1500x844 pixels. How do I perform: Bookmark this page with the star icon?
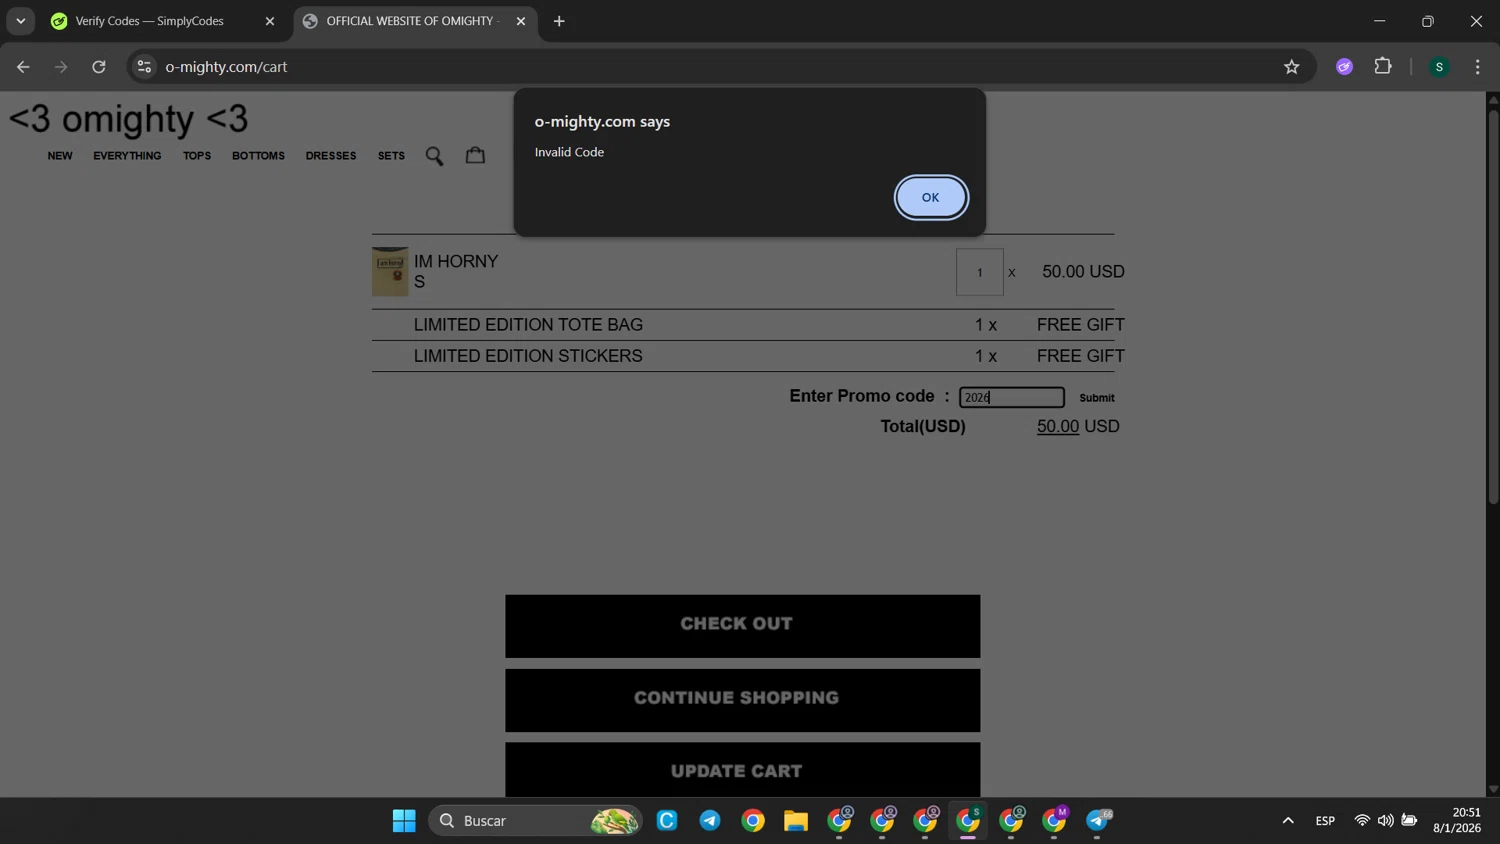[x=1291, y=67]
